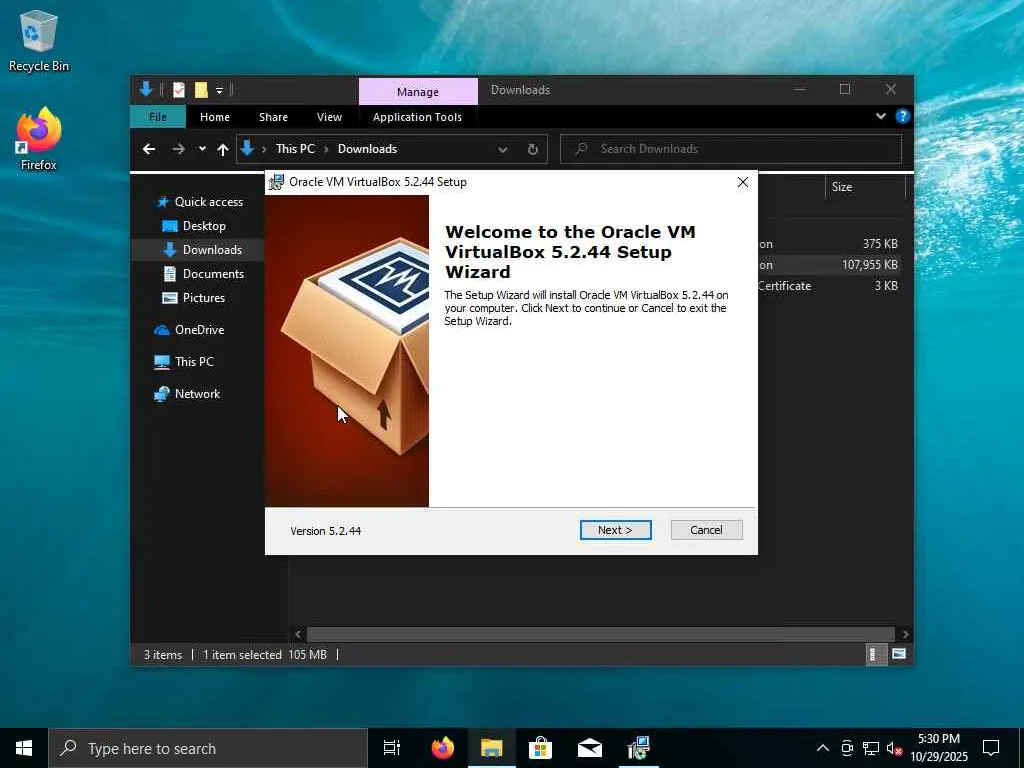Open Microsoft Store from taskbar
Image resolution: width=1024 pixels, height=768 pixels.
pos(541,748)
